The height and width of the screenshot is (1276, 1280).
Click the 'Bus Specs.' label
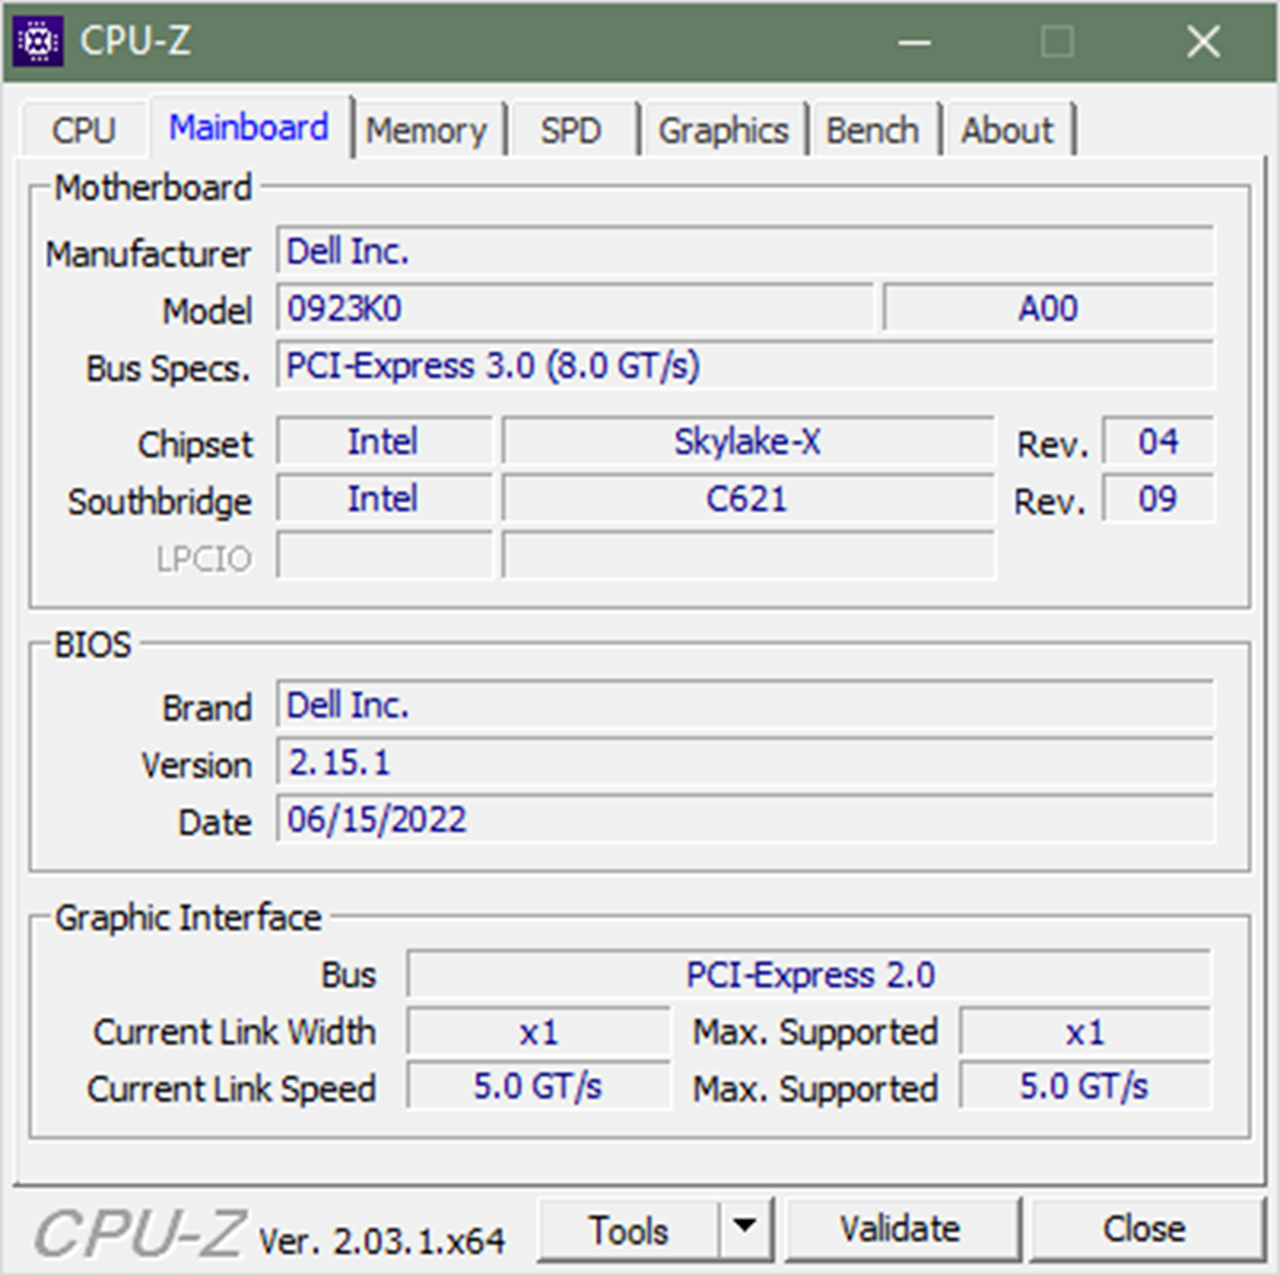point(168,368)
